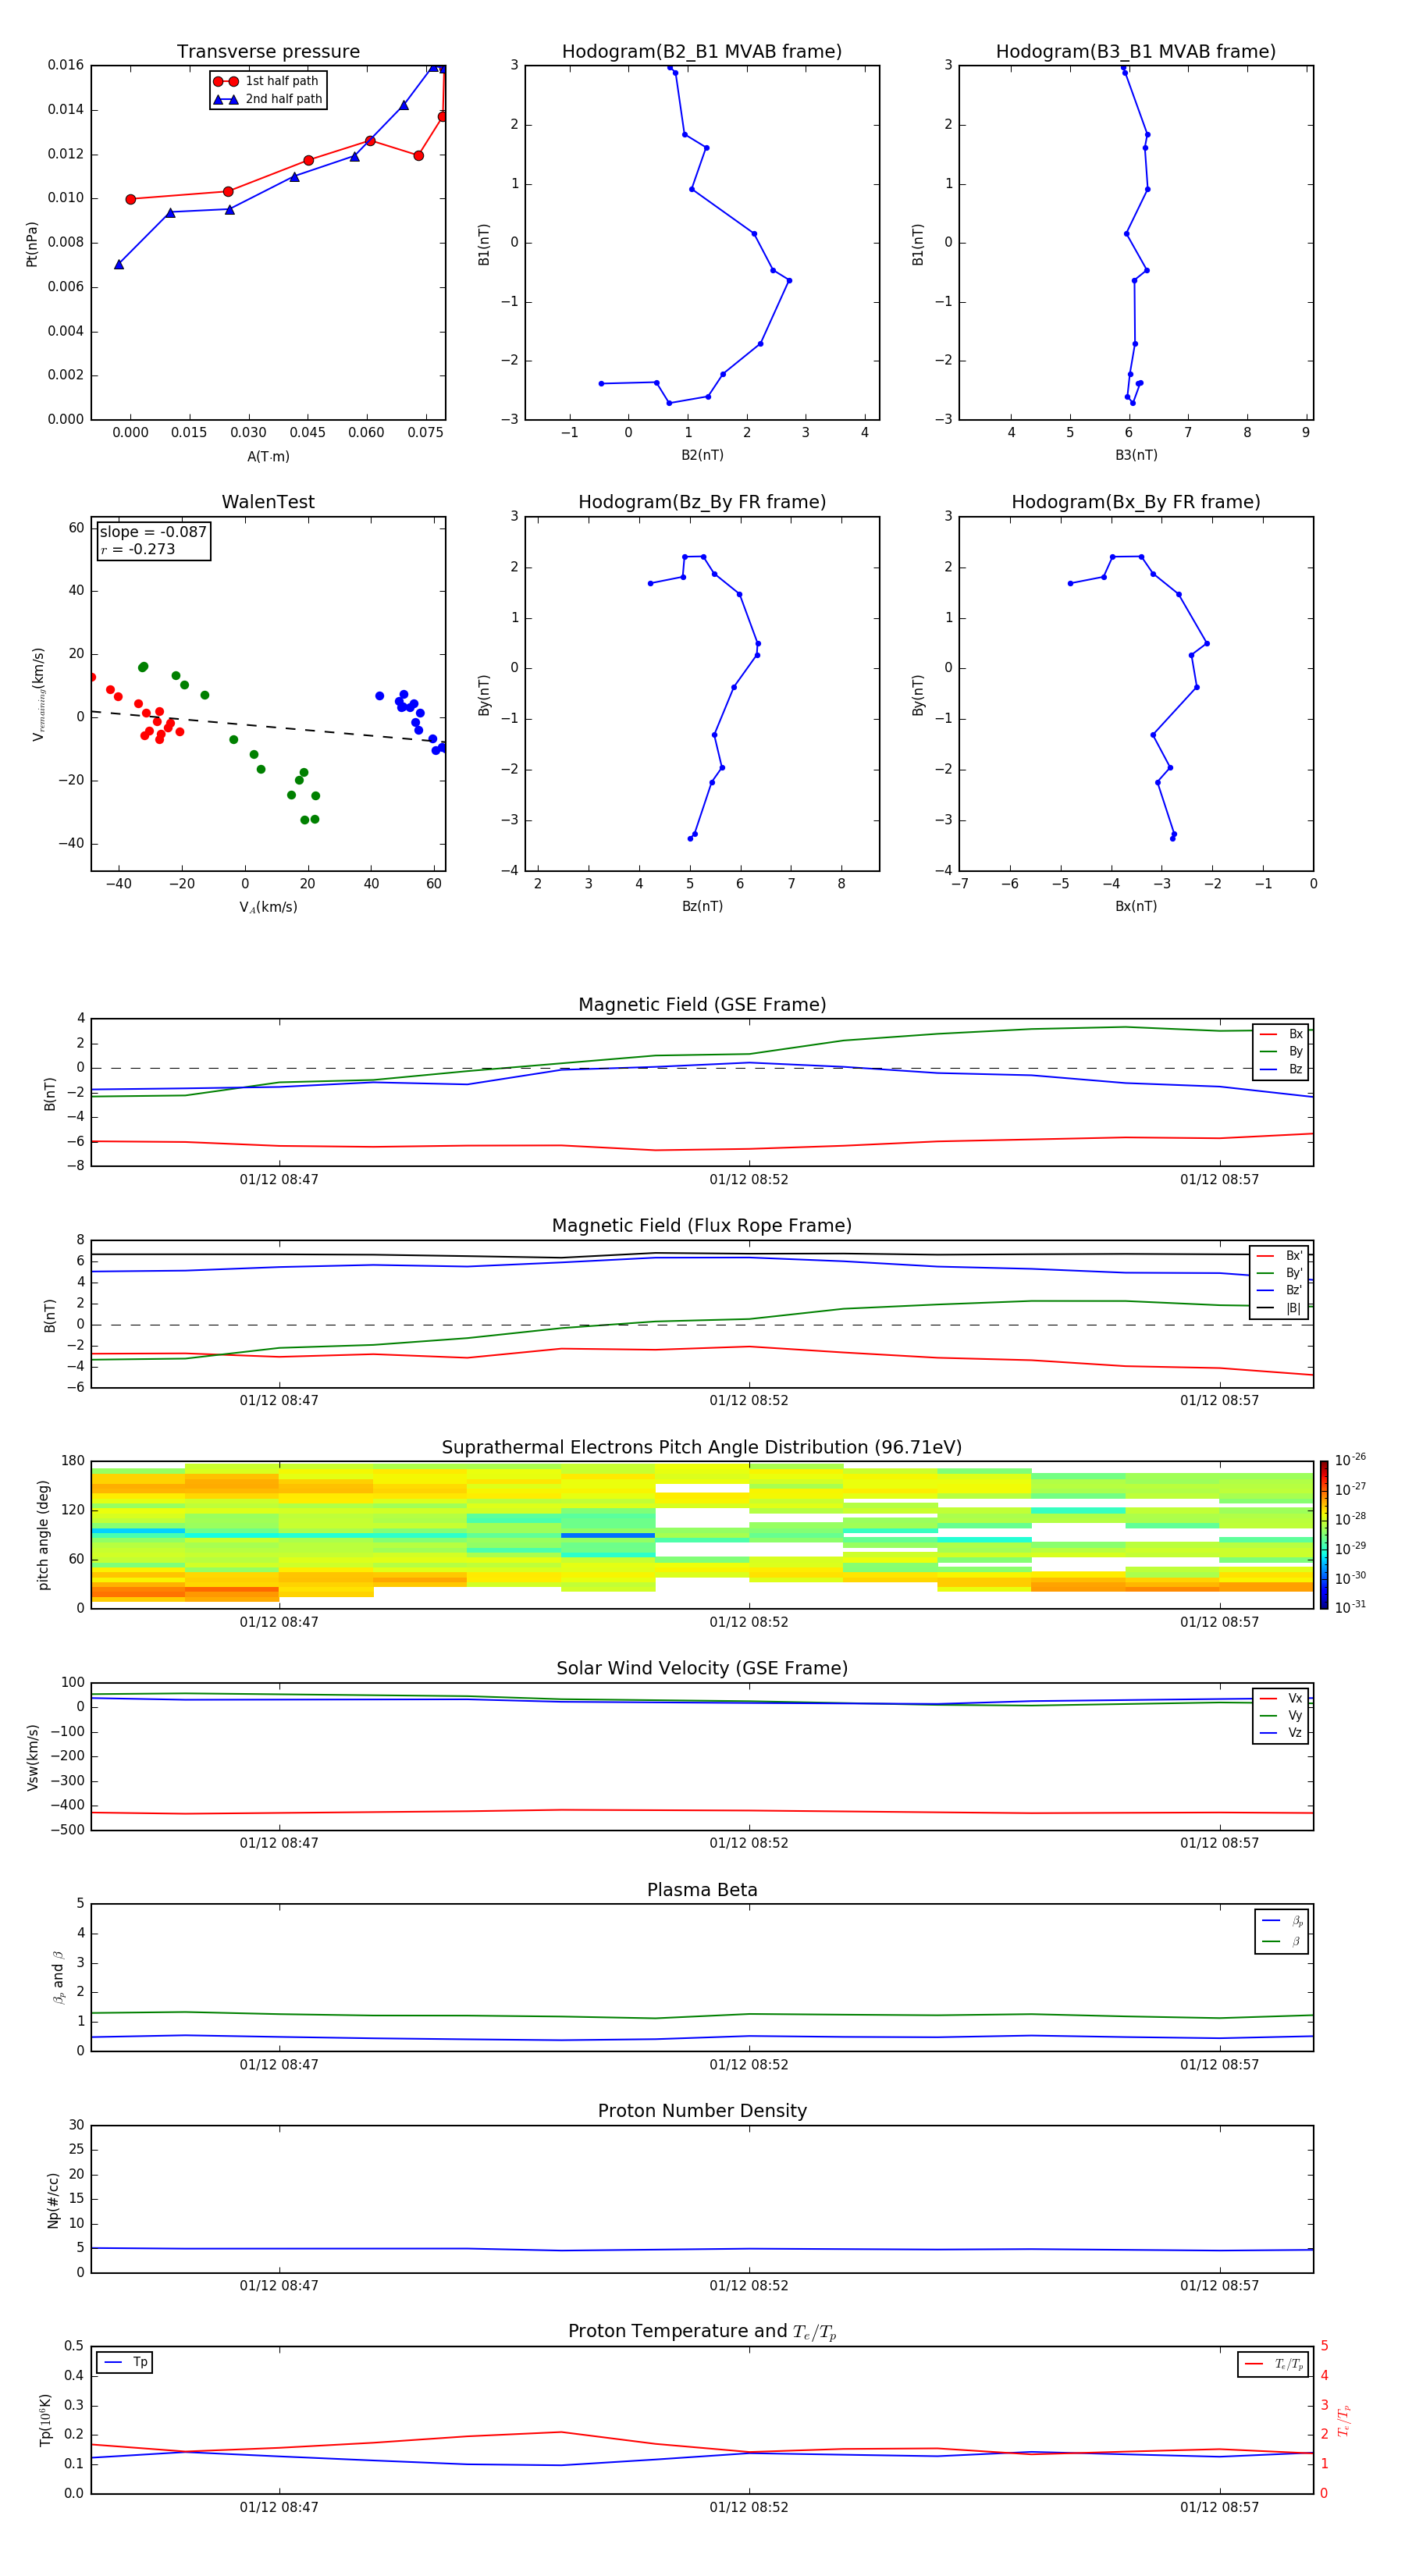The height and width of the screenshot is (2576, 1405).
Task: Click "01/12 08:57" tick under Proton Temperature plot
Action: [1219, 2507]
